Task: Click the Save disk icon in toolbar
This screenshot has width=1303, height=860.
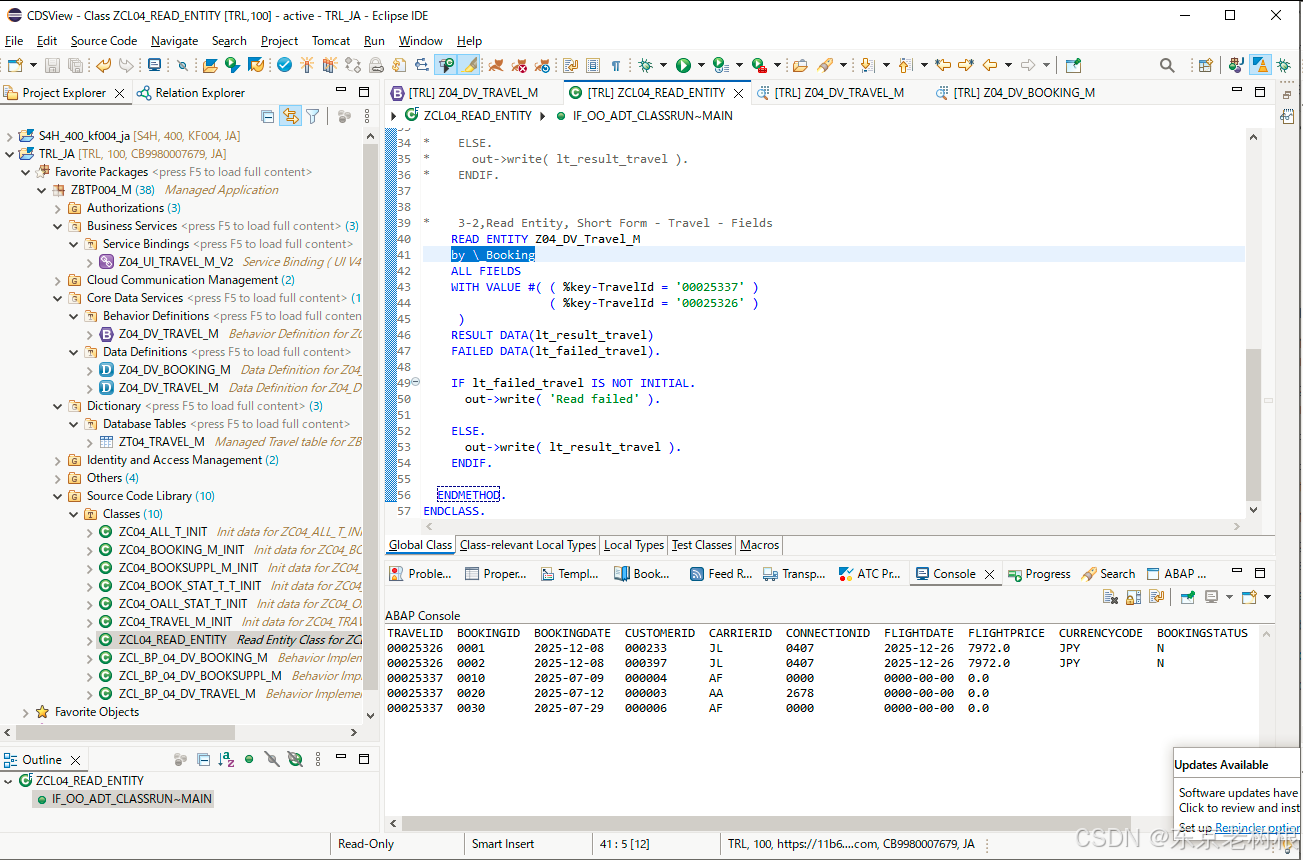Action: (53, 66)
